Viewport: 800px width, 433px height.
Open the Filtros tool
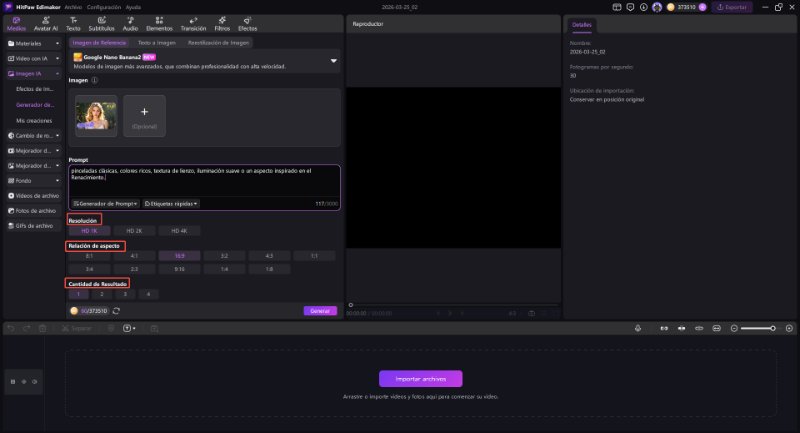[222, 24]
